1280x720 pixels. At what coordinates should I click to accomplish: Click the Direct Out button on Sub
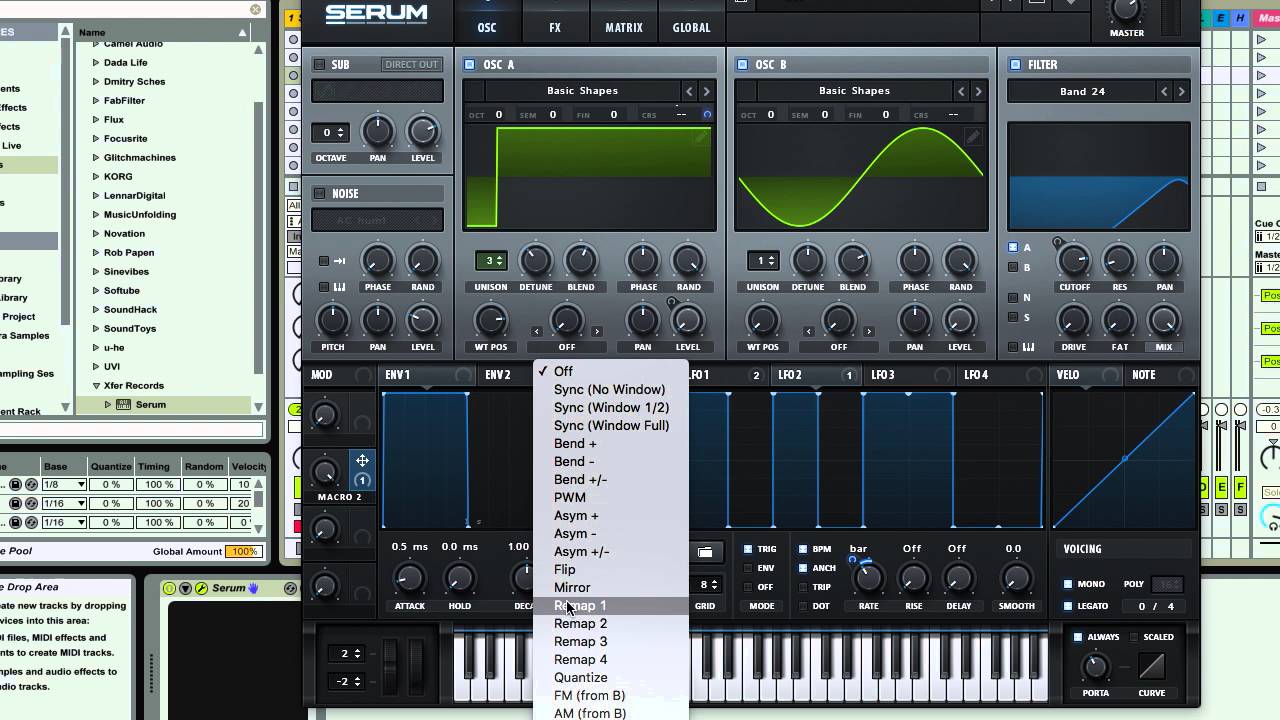click(x=412, y=65)
